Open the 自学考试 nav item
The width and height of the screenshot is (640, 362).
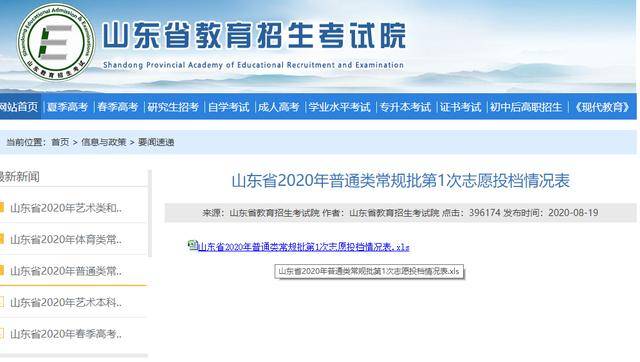pyautogui.click(x=229, y=107)
